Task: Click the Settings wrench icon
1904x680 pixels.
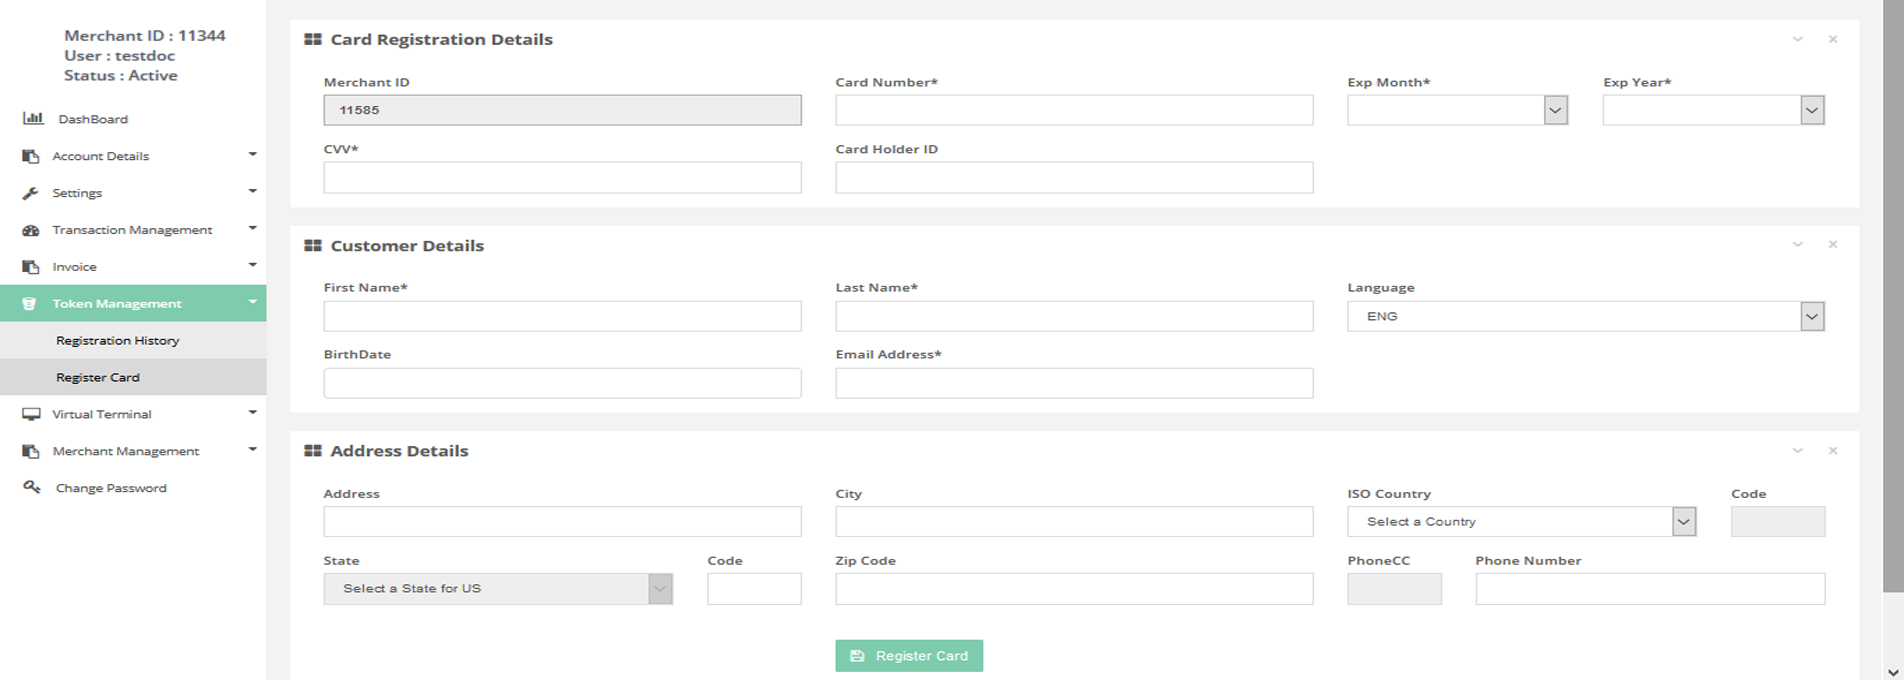Action: [31, 193]
